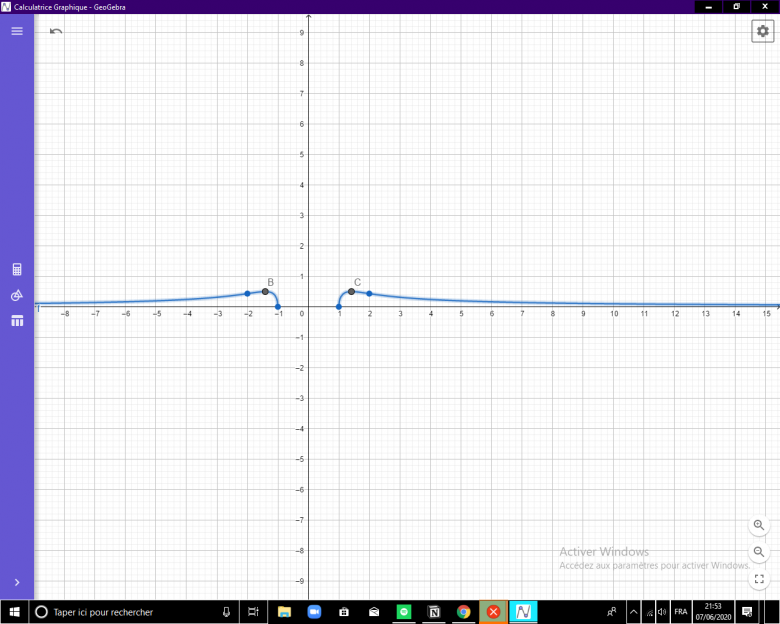The width and height of the screenshot is (780, 624).
Task: Open Google Chrome from the taskbar
Action: point(463,611)
